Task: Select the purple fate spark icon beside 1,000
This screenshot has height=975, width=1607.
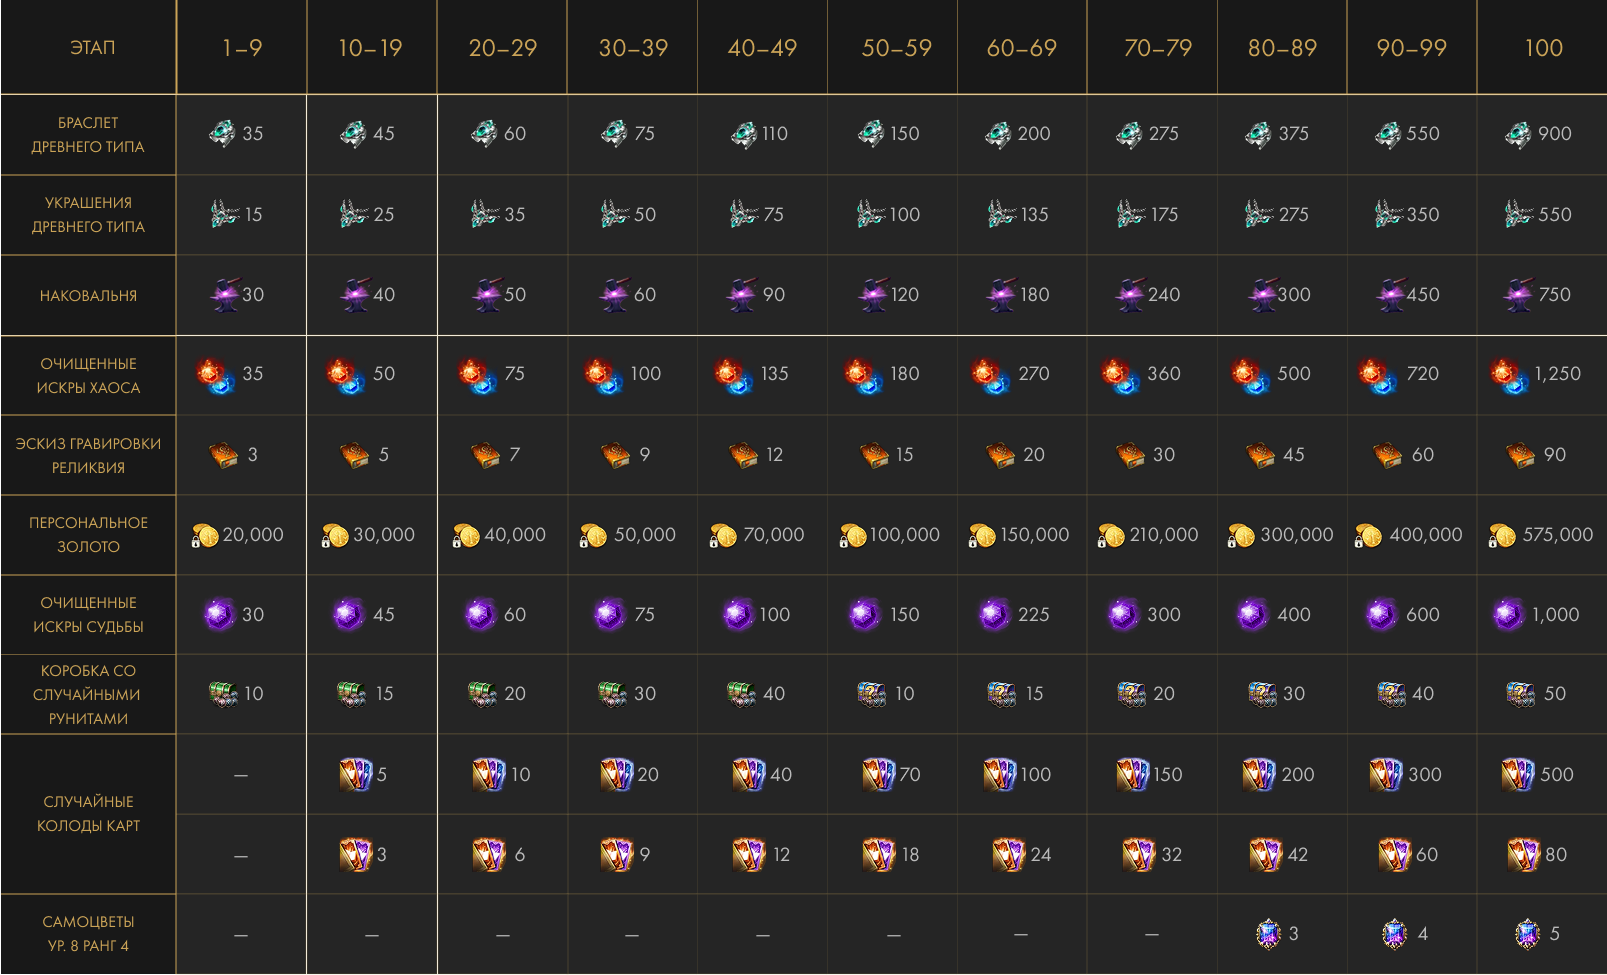Action: point(1508,614)
